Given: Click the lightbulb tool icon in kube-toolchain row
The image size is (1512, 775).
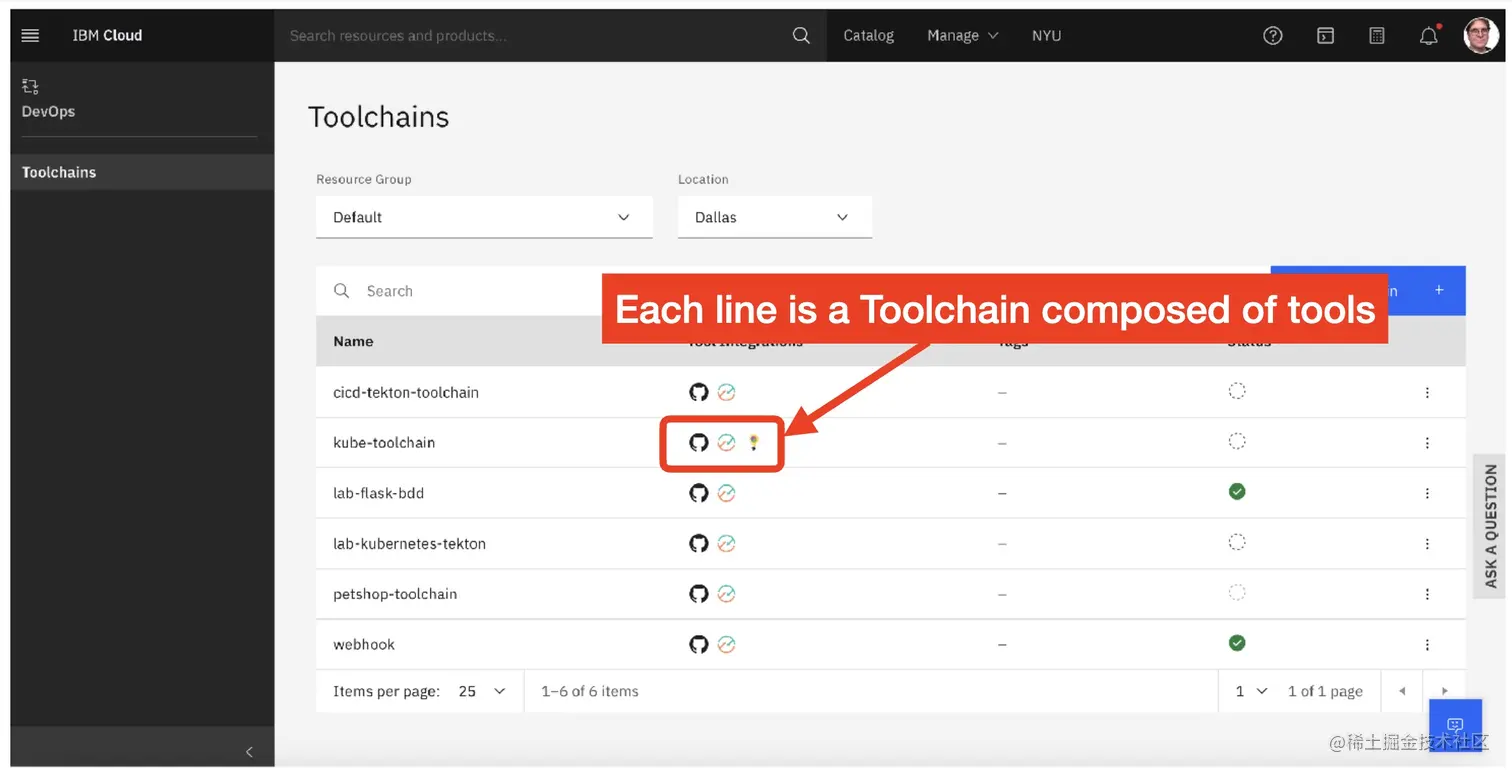Looking at the screenshot, I should point(754,442).
